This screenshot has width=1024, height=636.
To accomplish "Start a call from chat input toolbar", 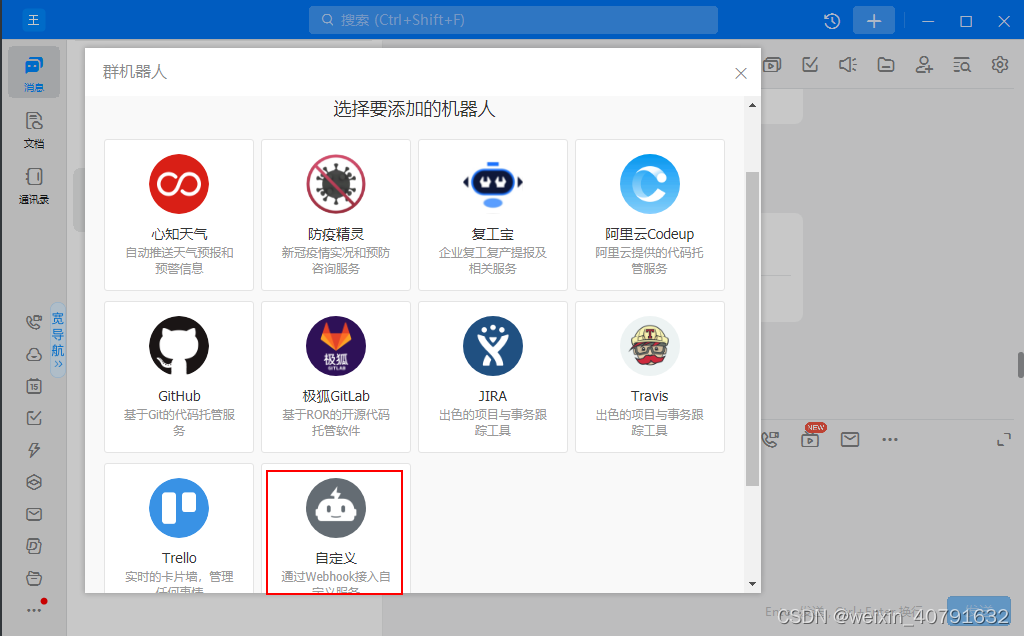I will [x=771, y=439].
